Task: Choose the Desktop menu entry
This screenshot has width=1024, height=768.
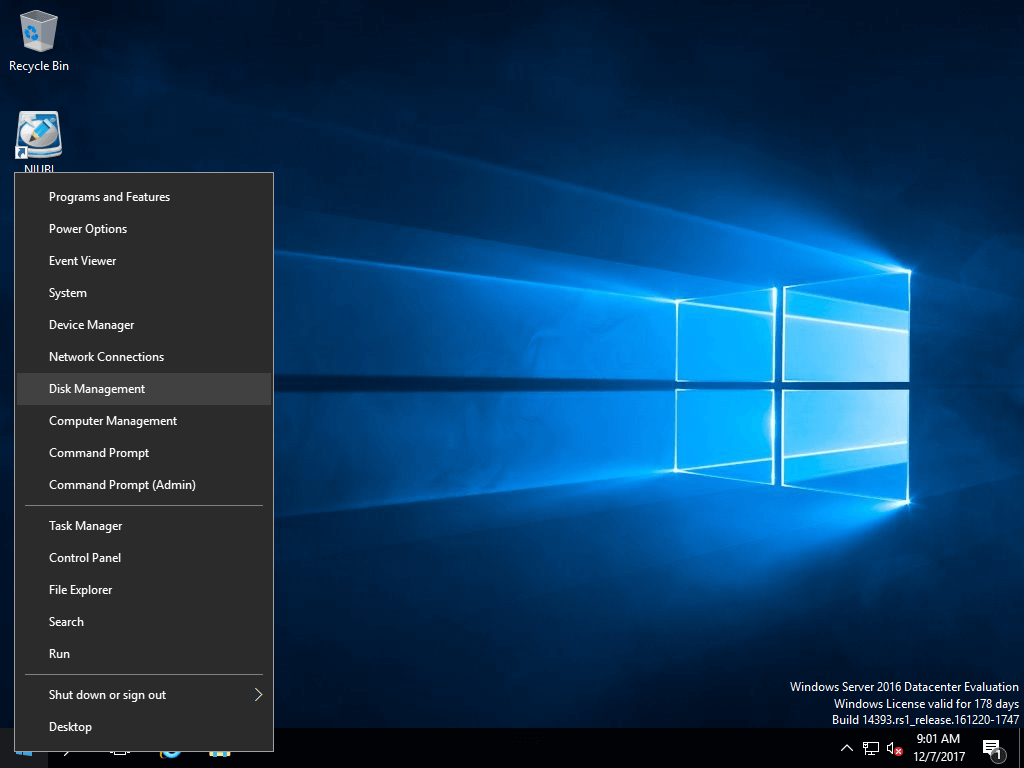Action: click(144, 727)
